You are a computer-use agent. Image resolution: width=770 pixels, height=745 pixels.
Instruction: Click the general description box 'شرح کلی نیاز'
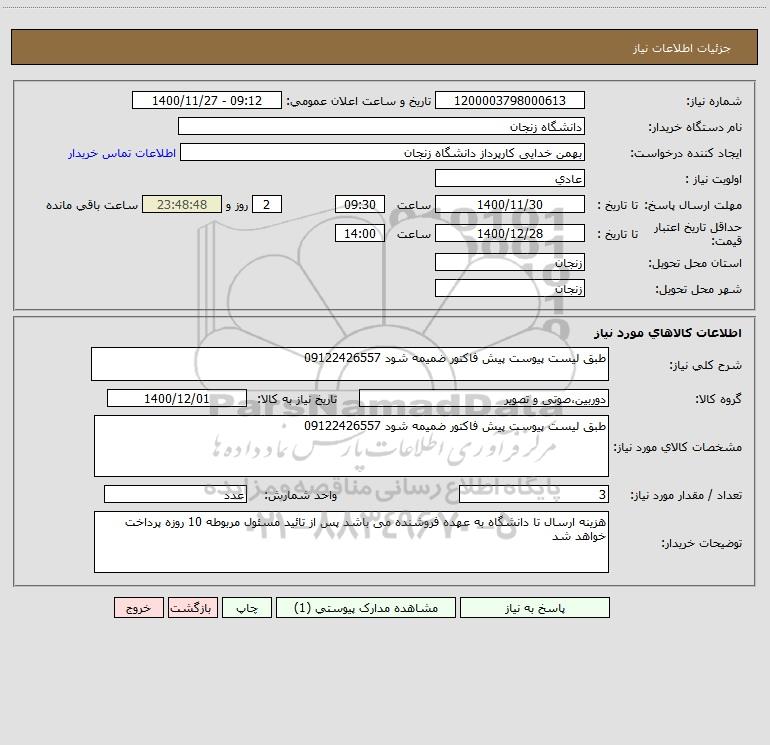point(350,364)
